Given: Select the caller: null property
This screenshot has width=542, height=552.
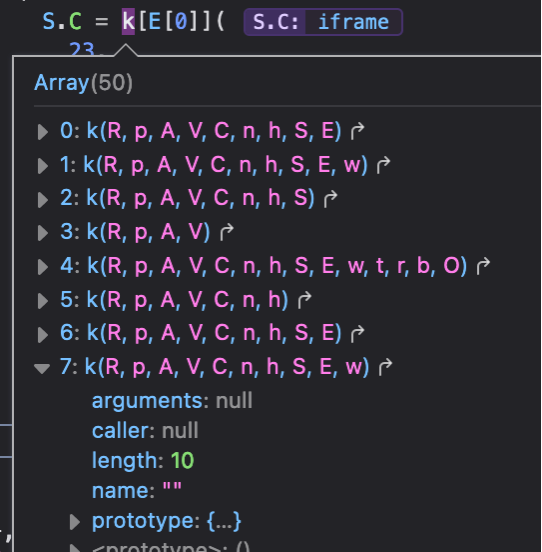Looking at the screenshot, I should [145, 431].
